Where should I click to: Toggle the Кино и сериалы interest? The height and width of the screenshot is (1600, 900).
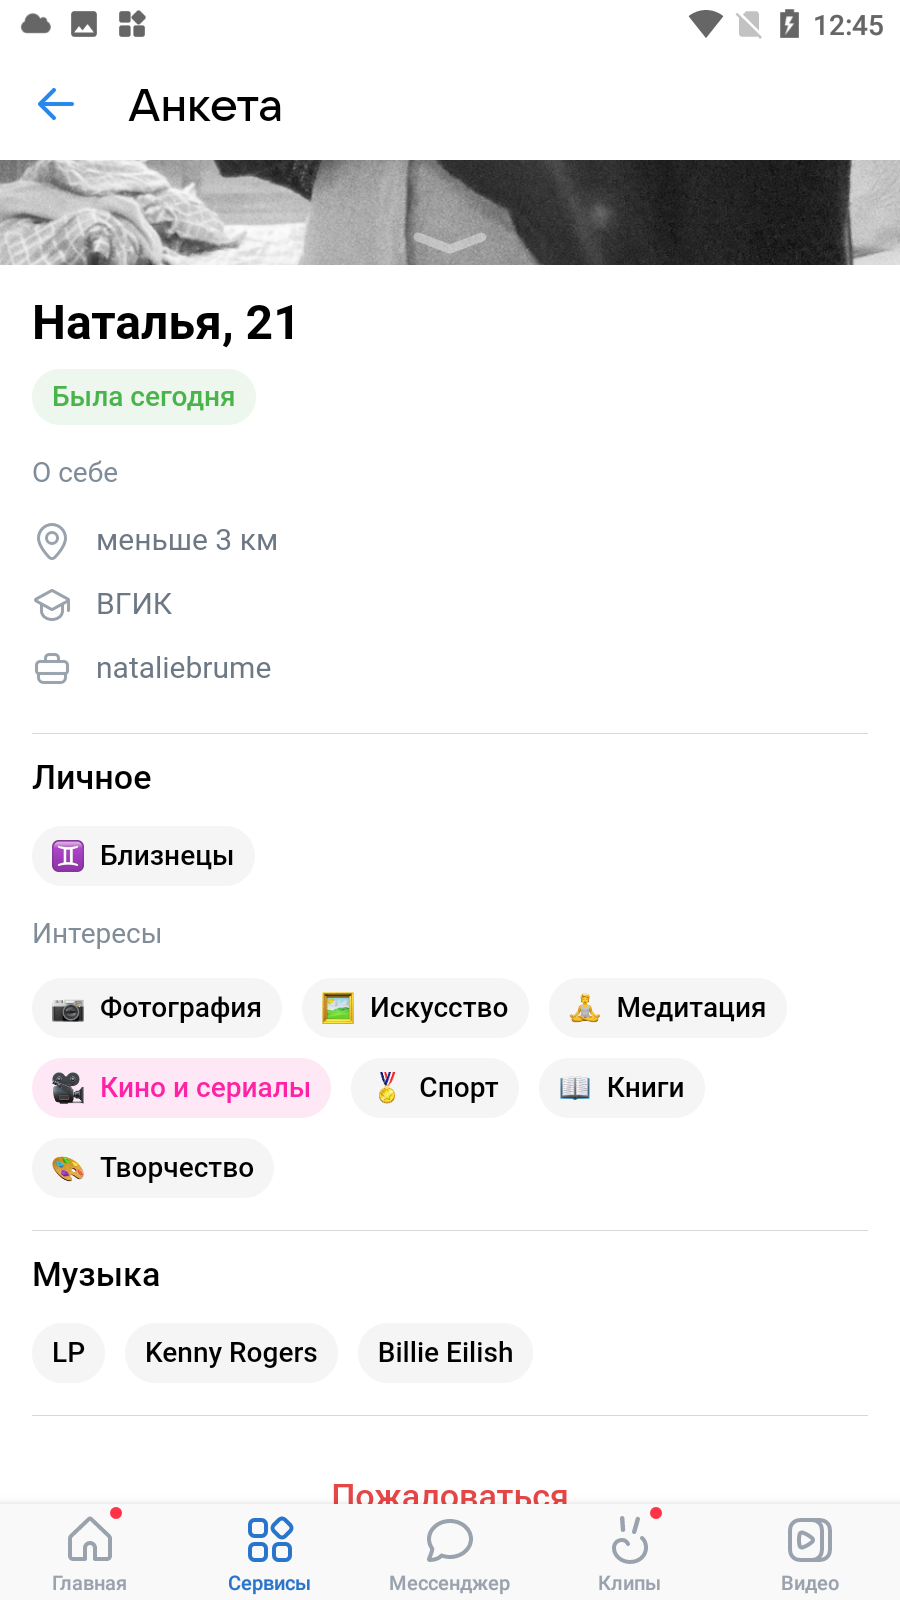pyautogui.click(x=181, y=1088)
